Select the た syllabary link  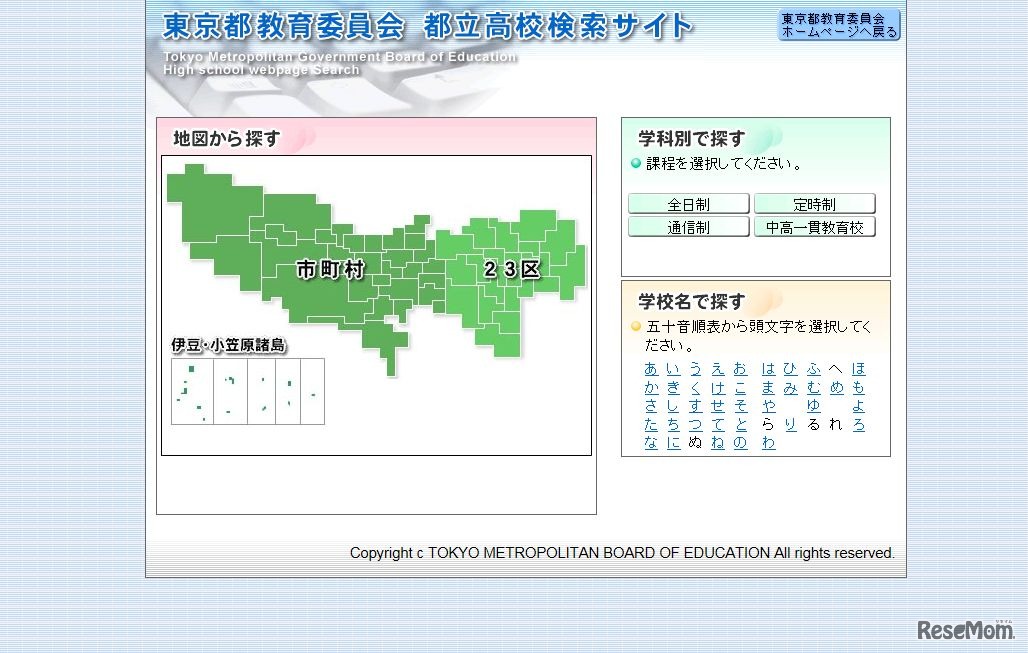click(650, 424)
